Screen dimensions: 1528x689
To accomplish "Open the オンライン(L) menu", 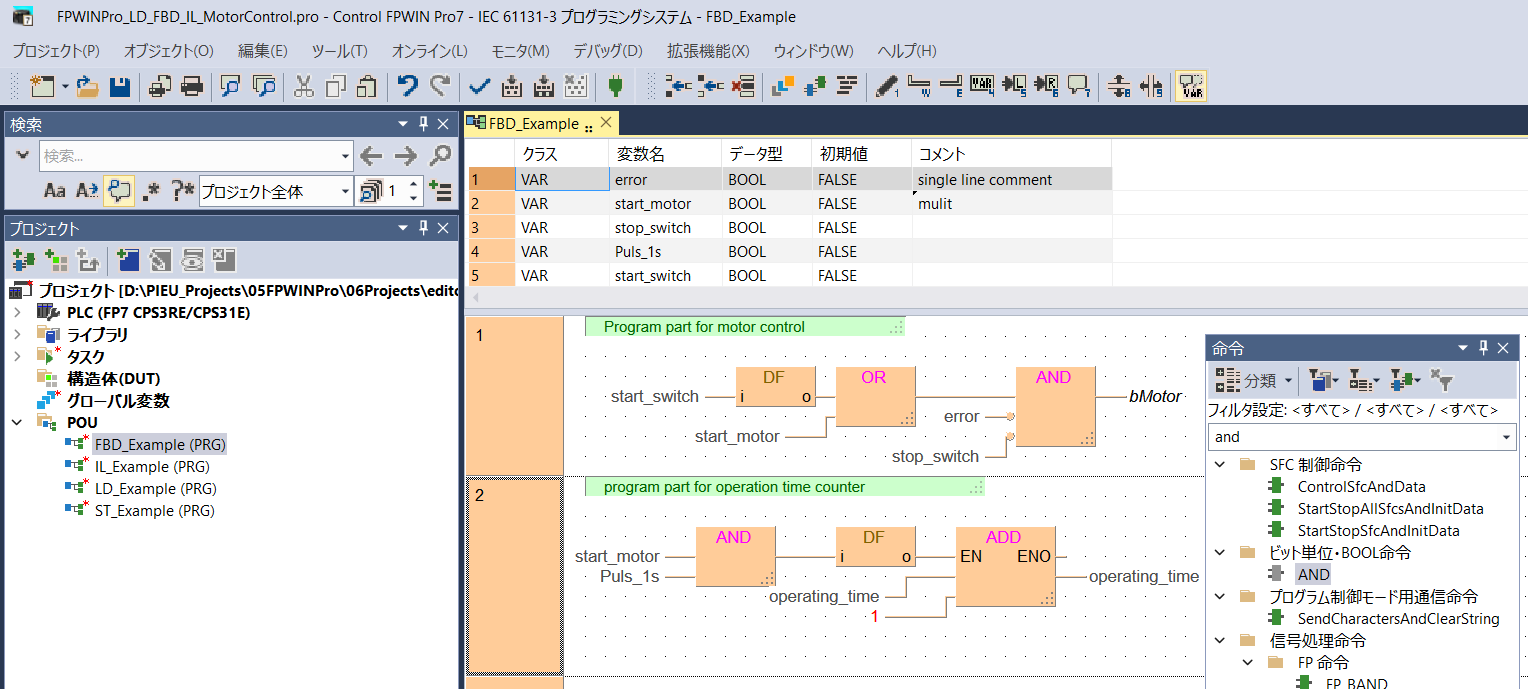I will click(429, 51).
